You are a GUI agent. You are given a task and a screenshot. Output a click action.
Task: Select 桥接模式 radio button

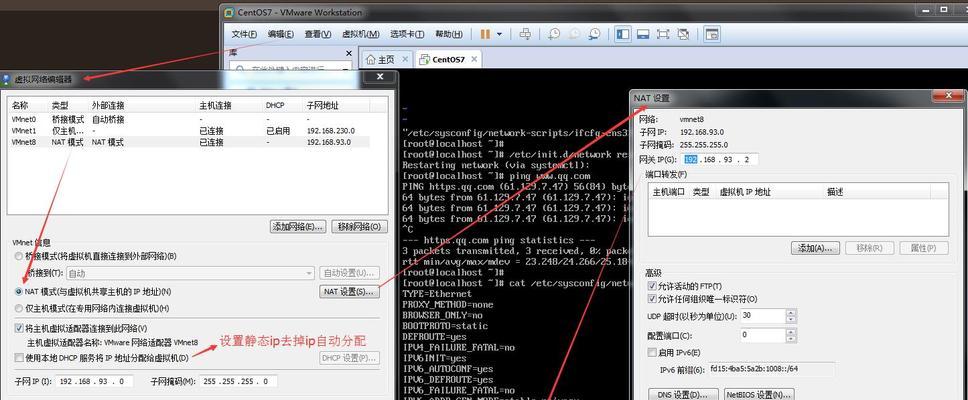pos(19,256)
